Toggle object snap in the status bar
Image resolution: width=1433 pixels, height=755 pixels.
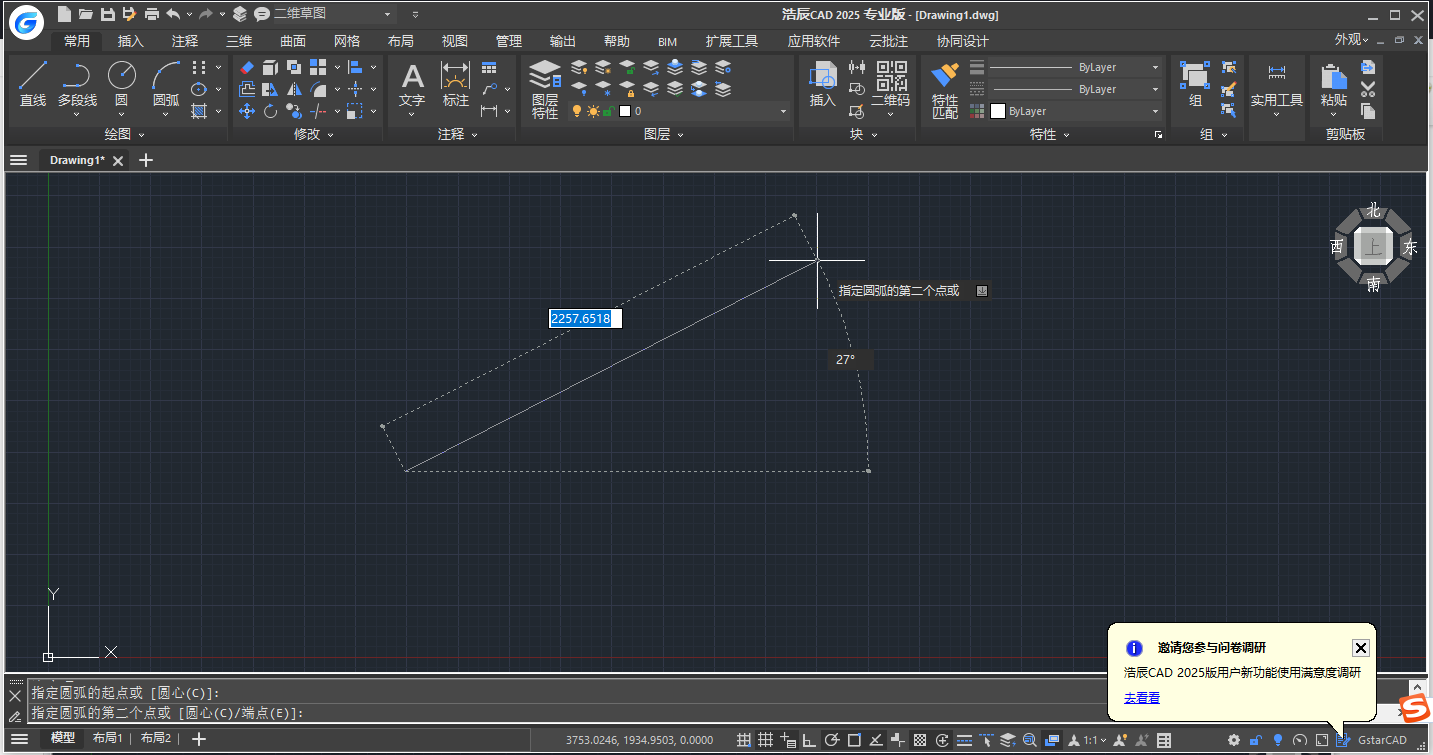pos(856,740)
